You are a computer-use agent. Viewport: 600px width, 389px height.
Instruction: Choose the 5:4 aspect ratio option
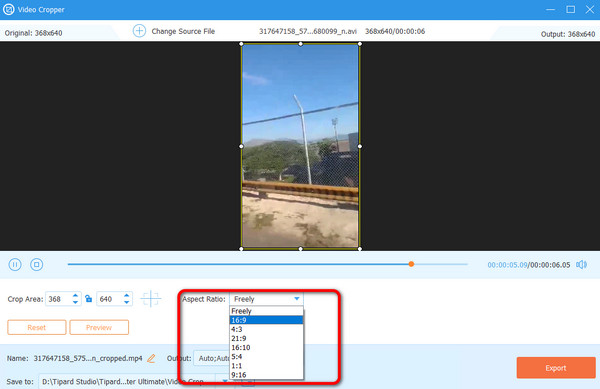(x=266, y=356)
